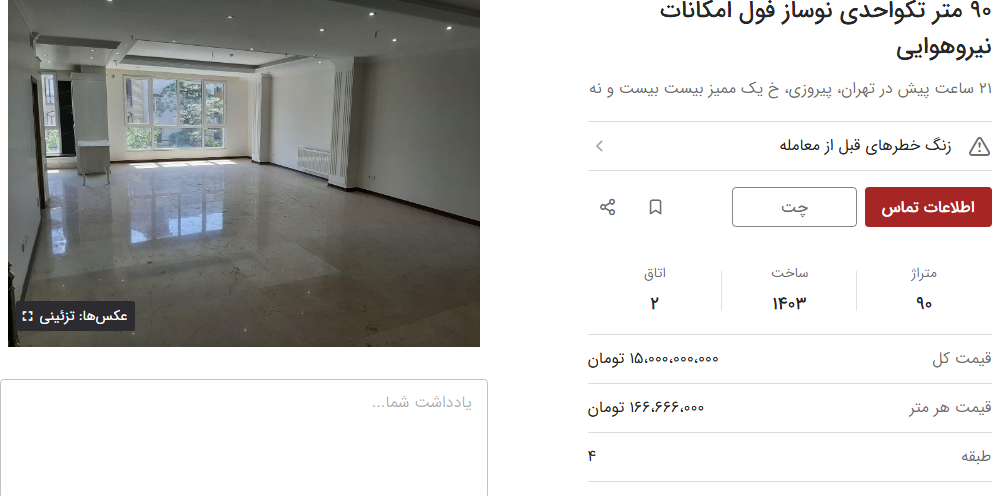The width and height of the screenshot is (1005, 496).
Task: Expand the زنگ خطرهای قبل از معامله chevron
Action: coord(599,146)
